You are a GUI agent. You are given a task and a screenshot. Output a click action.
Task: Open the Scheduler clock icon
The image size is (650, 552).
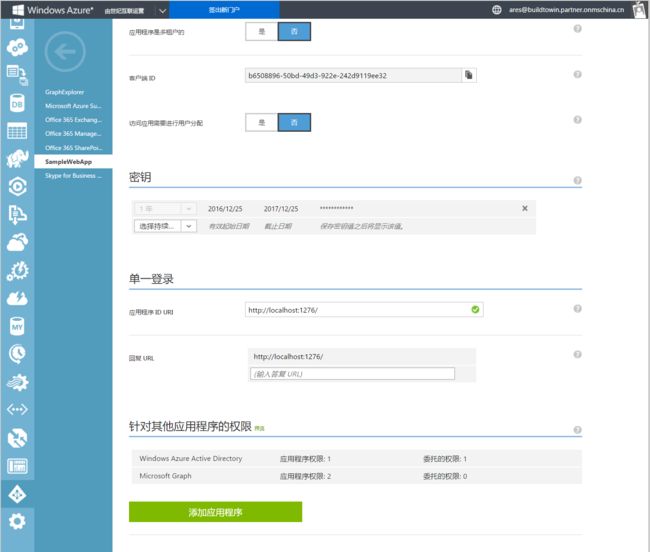pos(17,354)
